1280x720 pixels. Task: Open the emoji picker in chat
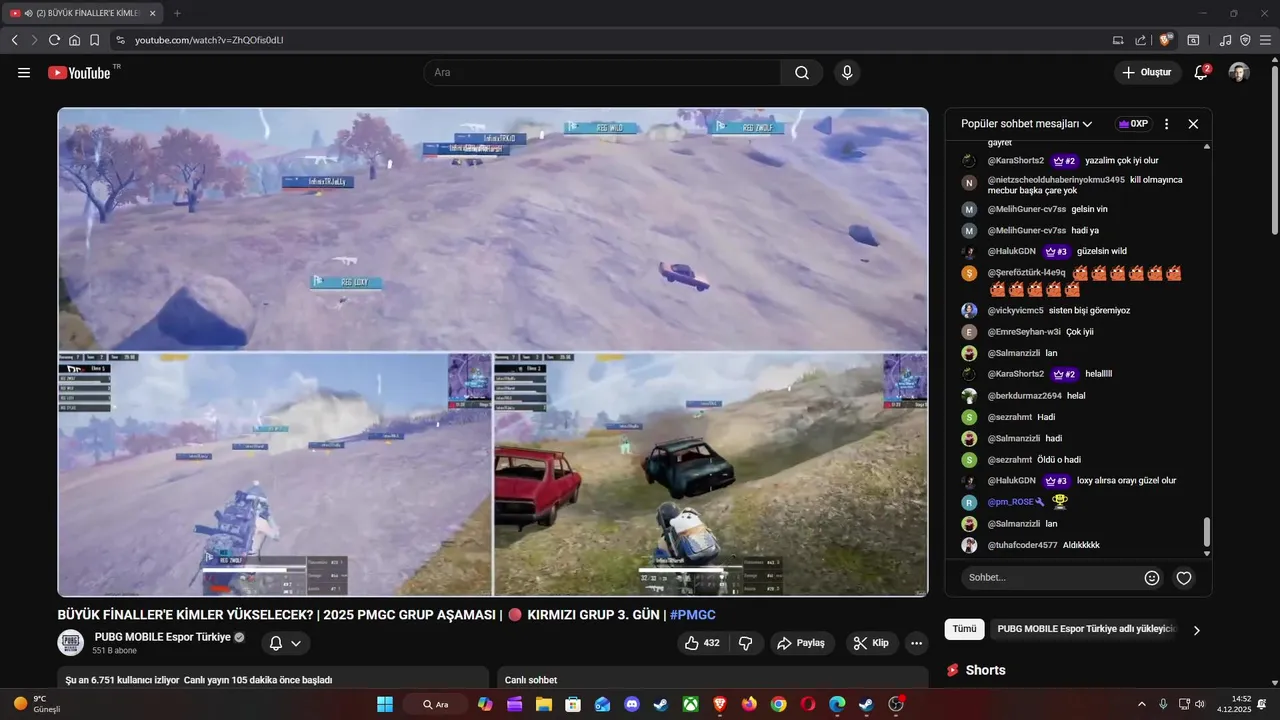click(x=1152, y=578)
